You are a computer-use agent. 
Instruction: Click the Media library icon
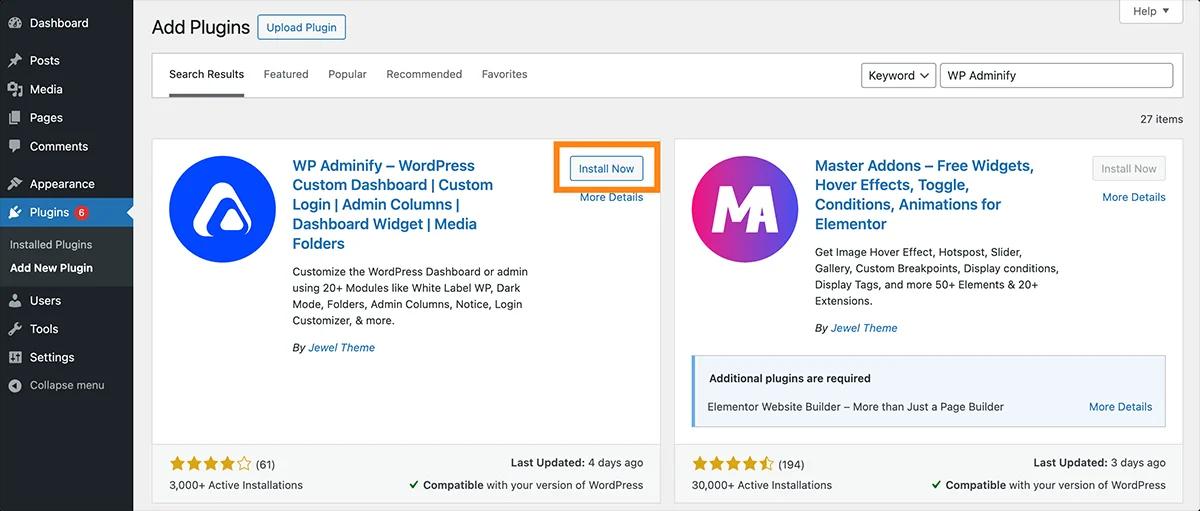[15, 89]
